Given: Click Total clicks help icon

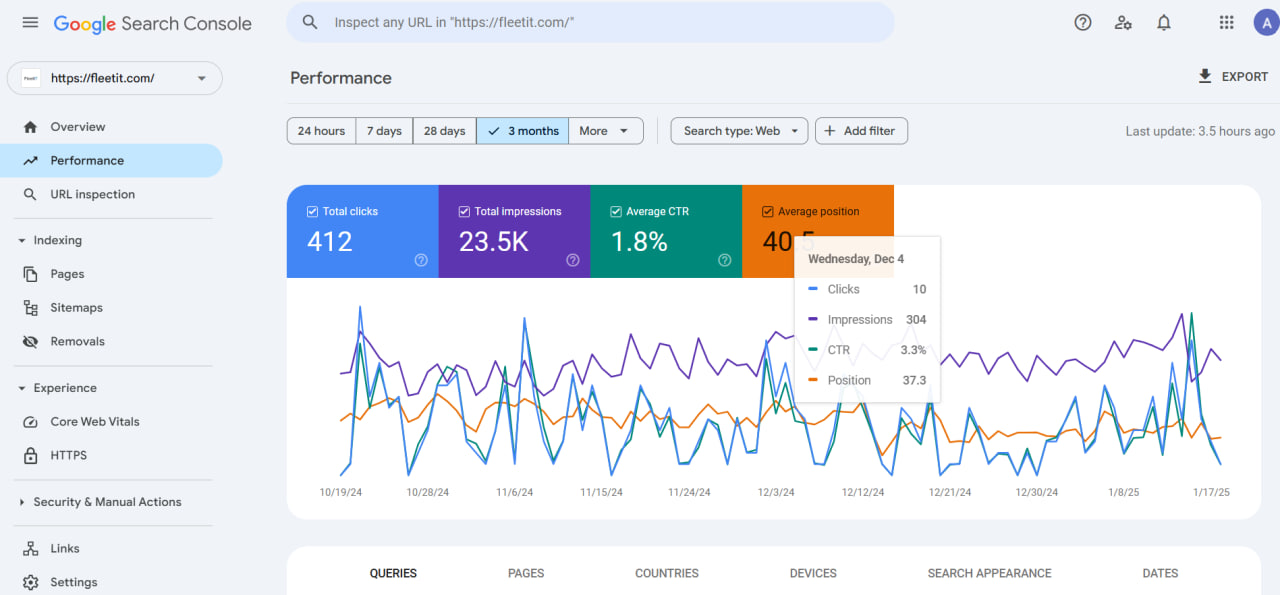Looking at the screenshot, I should click(x=421, y=260).
